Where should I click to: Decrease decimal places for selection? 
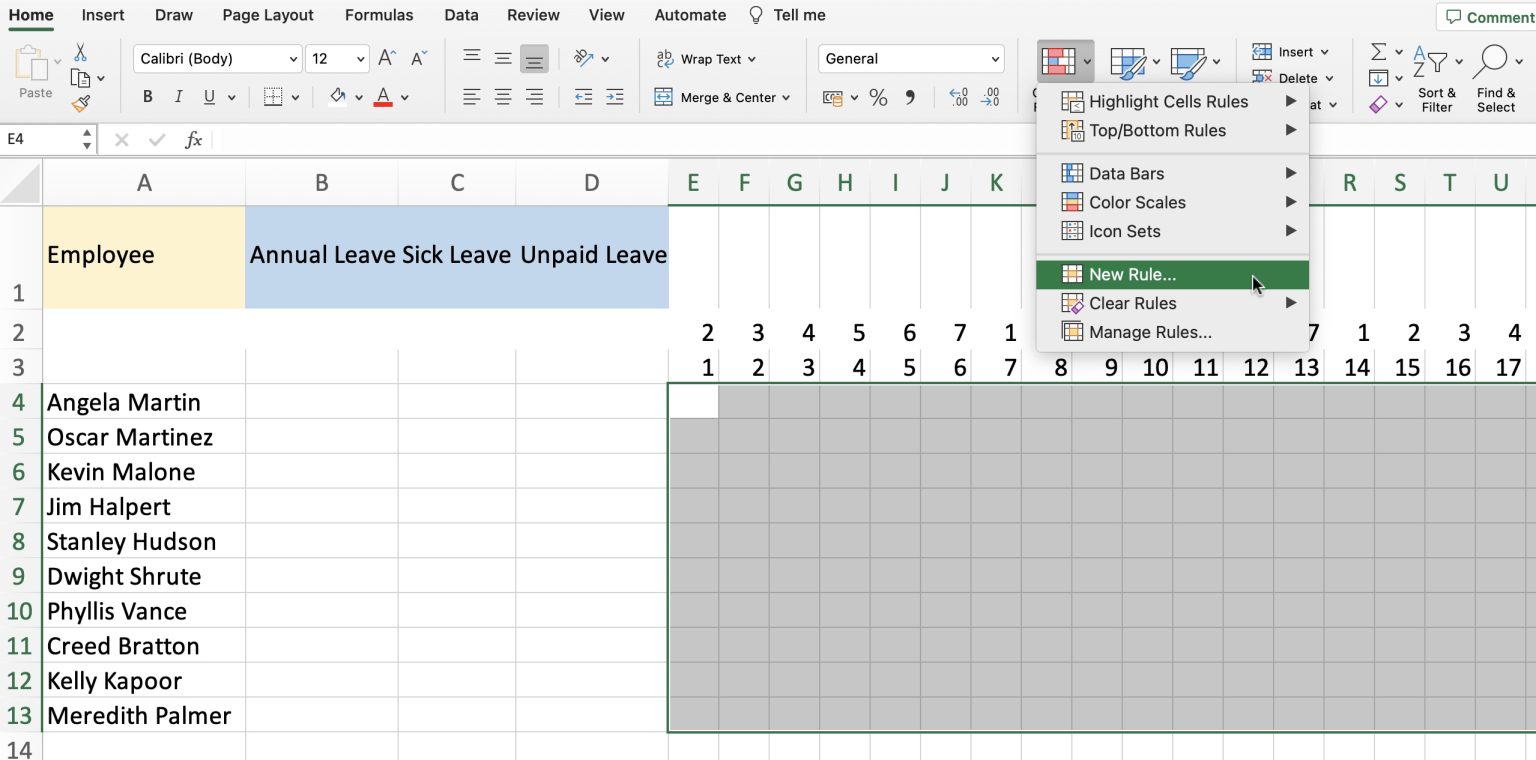992,98
